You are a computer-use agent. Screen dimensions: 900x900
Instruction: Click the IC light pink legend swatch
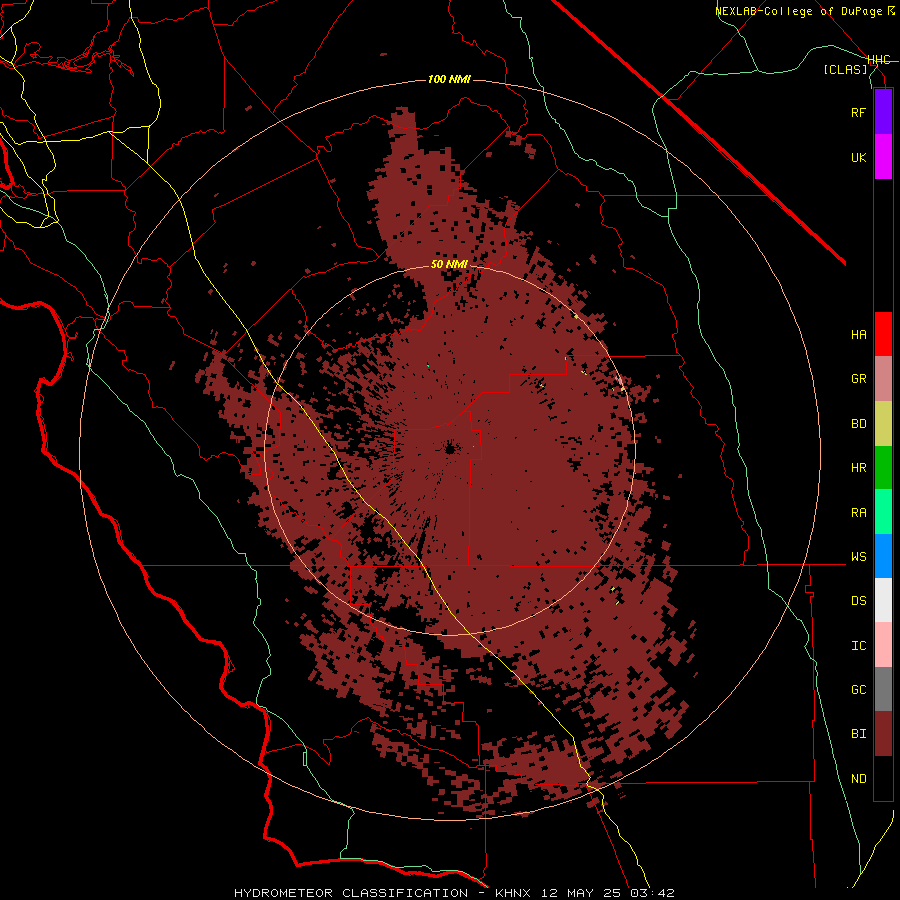[x=883, y=645]
